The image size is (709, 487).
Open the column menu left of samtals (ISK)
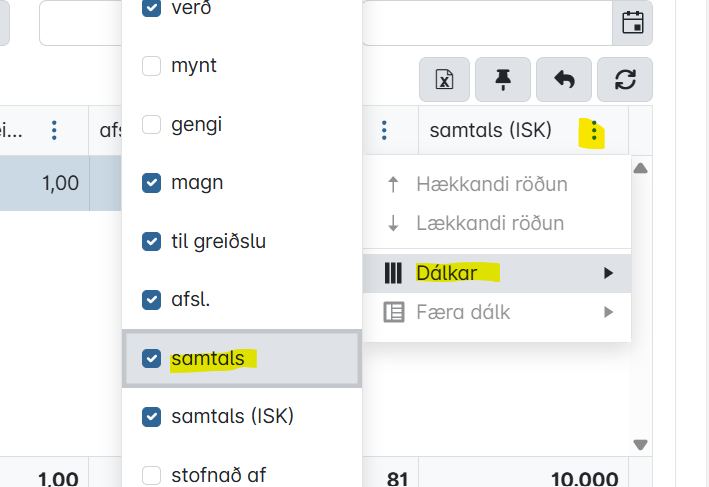point(384,131)
